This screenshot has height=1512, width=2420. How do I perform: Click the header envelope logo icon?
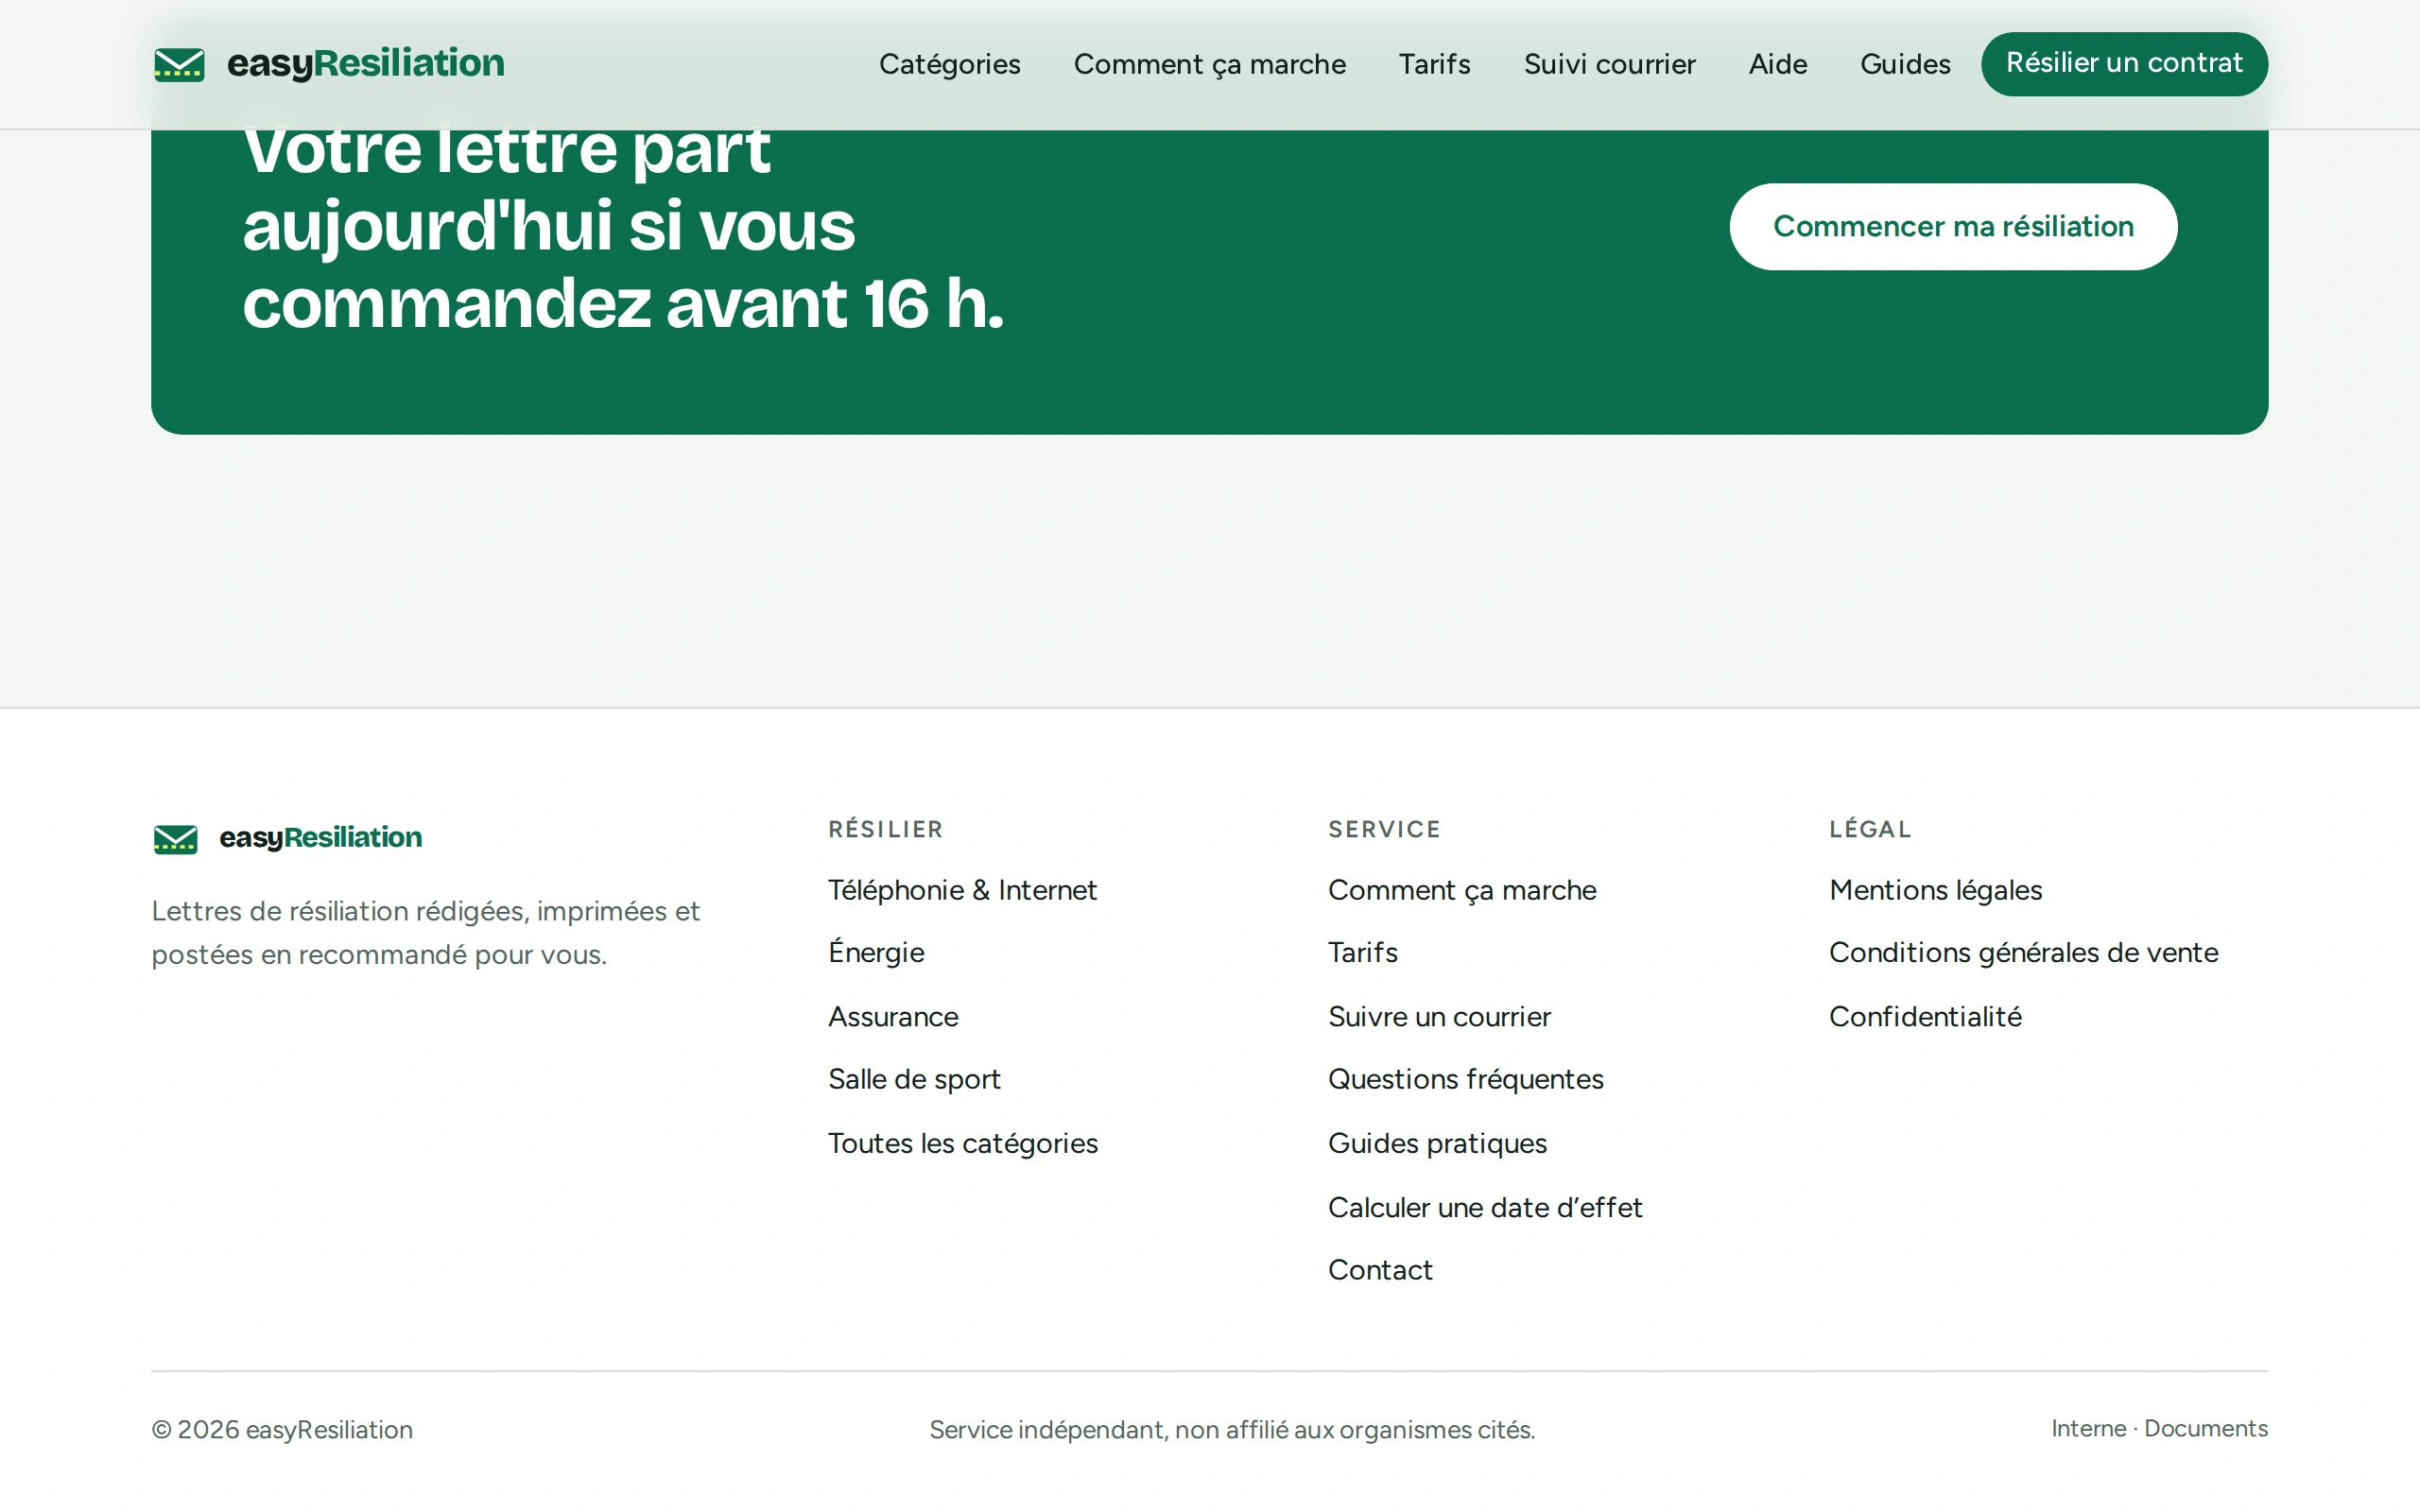coord(179,64)
